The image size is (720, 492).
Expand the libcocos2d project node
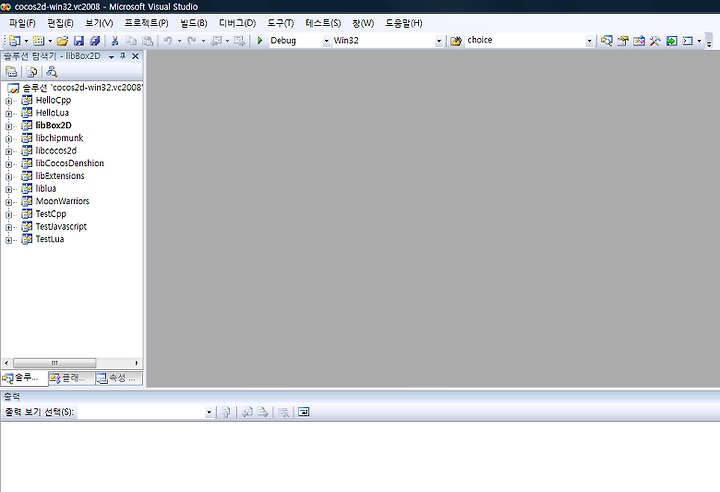(x=9, y=151)
